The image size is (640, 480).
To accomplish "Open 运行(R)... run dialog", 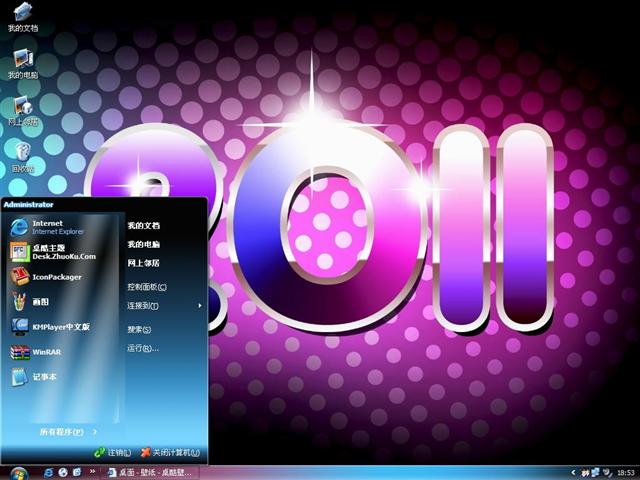I will [143, 348].
